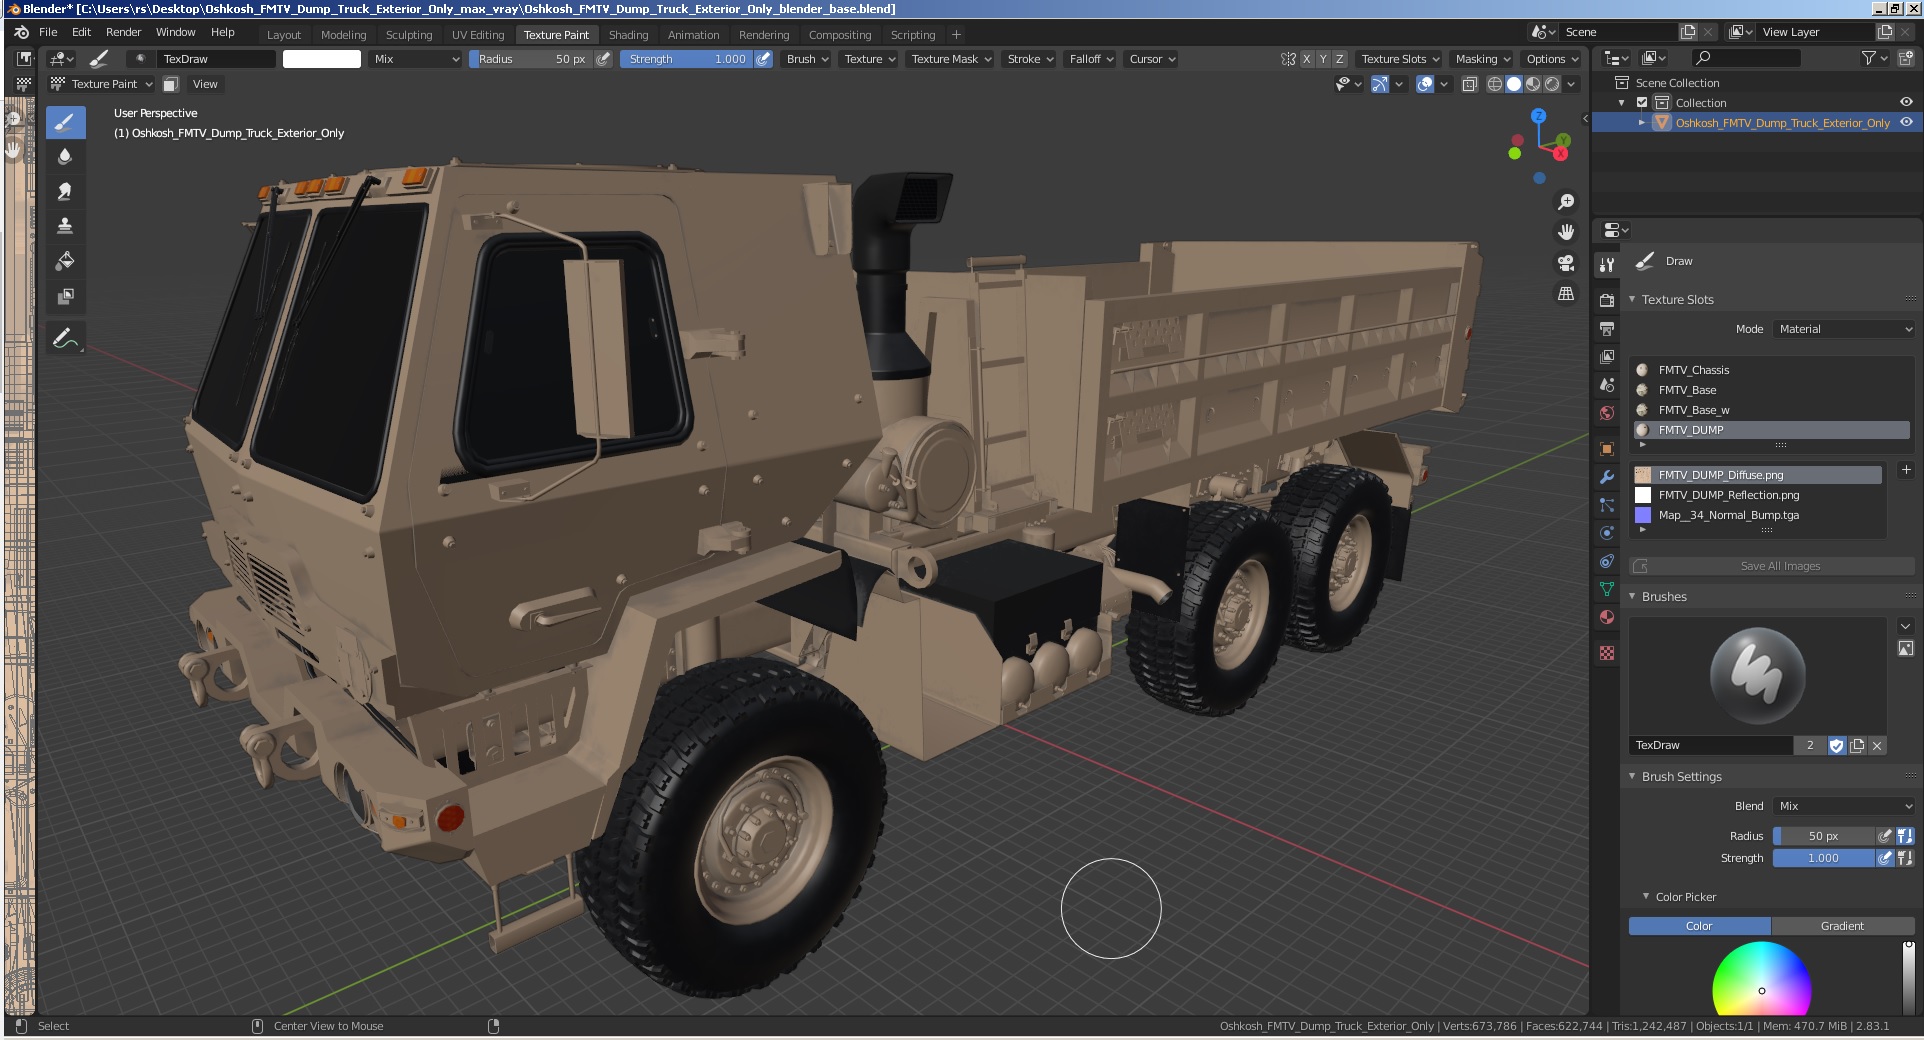Toggle viewport gizmos display
Image resolution: width=1924 pixels, height=1040 pixels.
tap(1380, 84)
